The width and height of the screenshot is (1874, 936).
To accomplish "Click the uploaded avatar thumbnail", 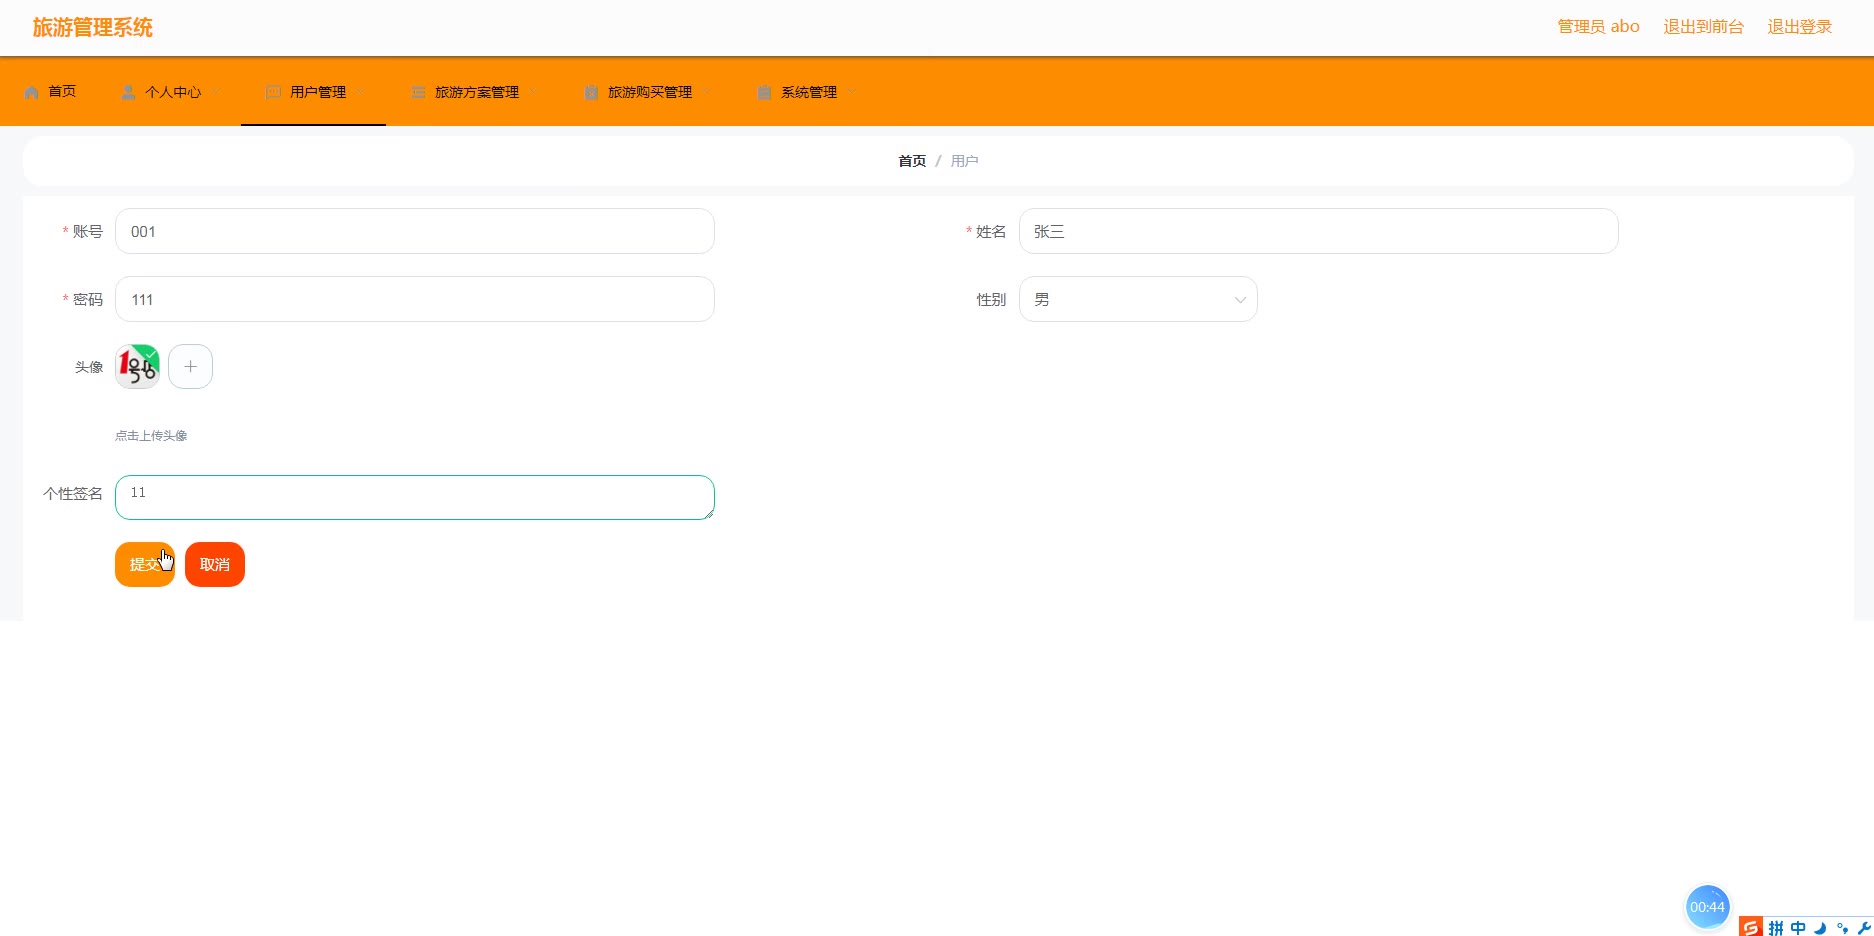I will point(137,366).
